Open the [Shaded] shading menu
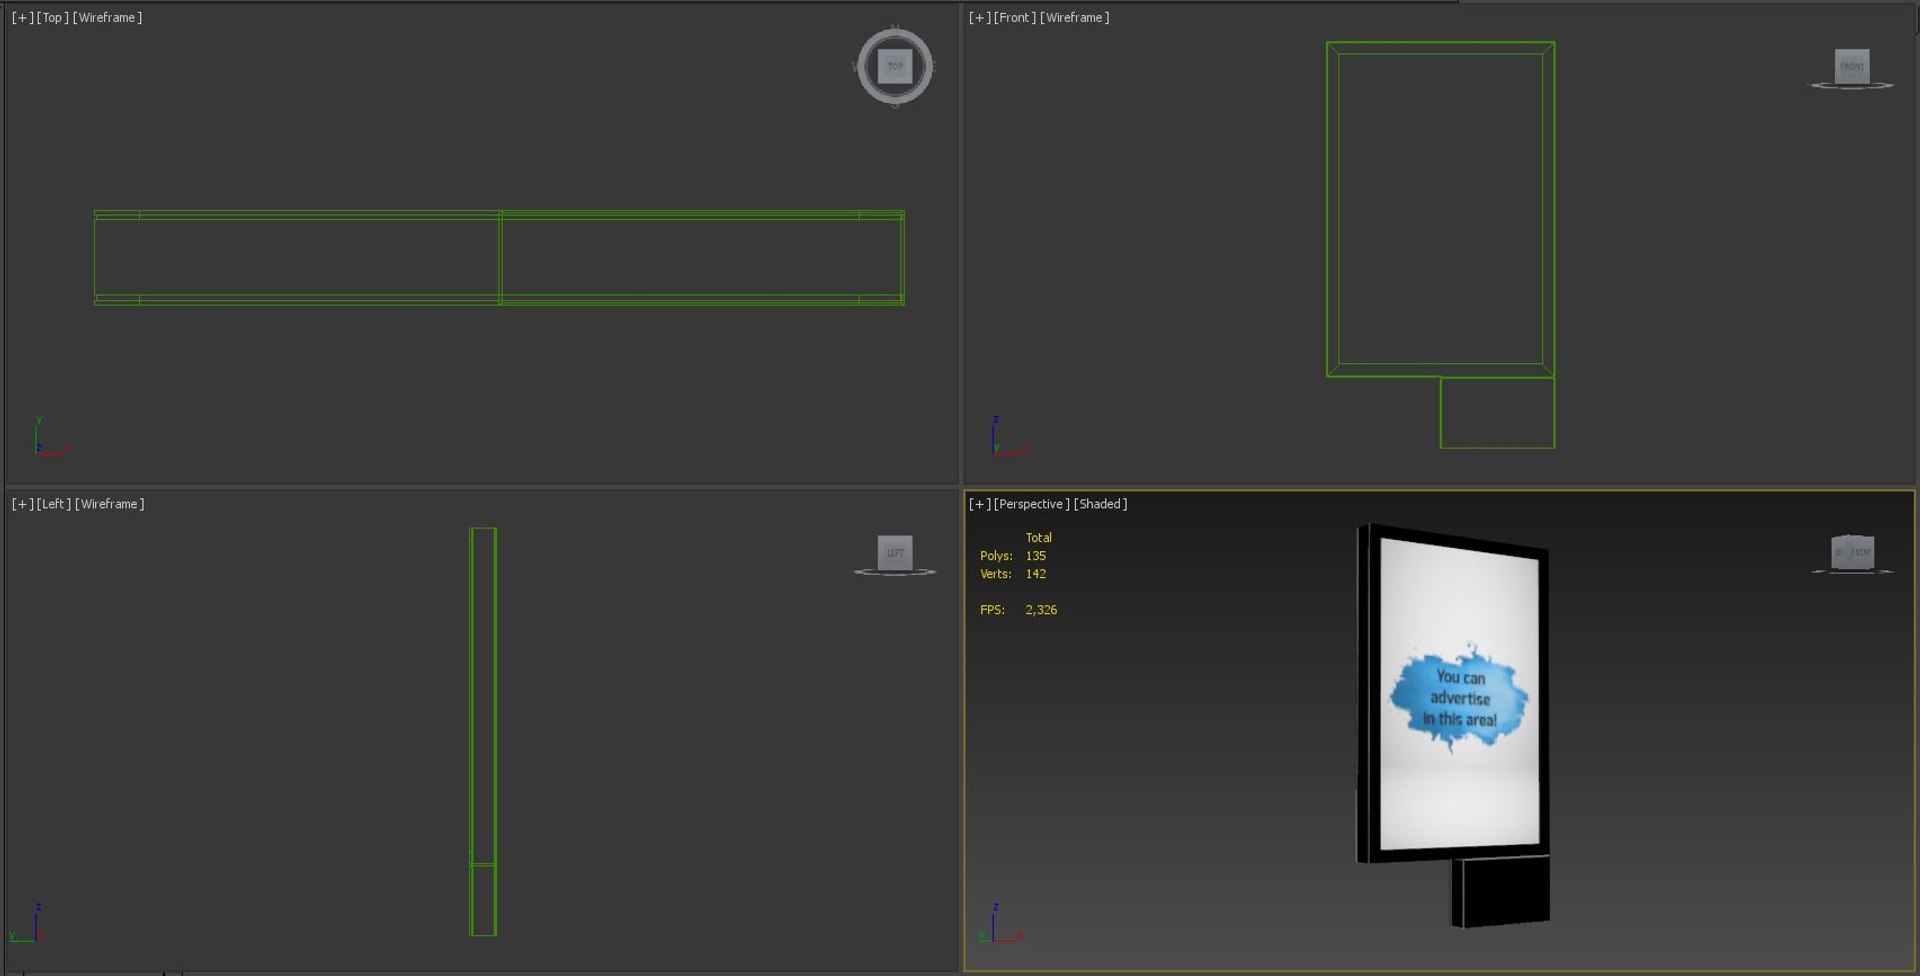Screen dimensions: 1920x976 point(1100,504)
